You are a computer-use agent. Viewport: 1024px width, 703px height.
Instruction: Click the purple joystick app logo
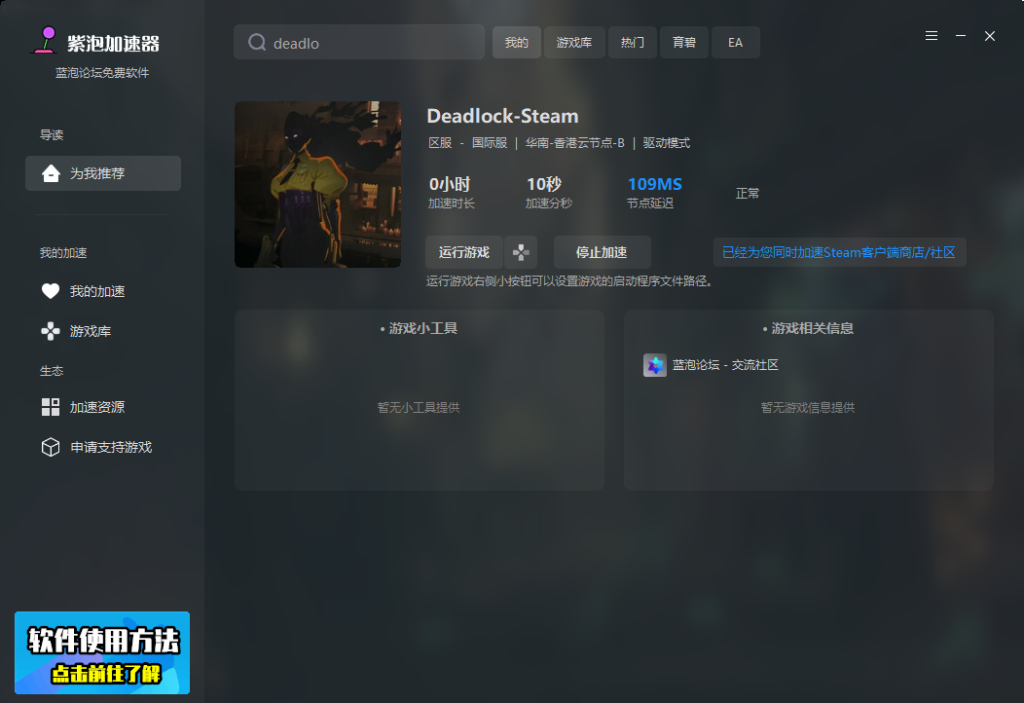point(46,40)
